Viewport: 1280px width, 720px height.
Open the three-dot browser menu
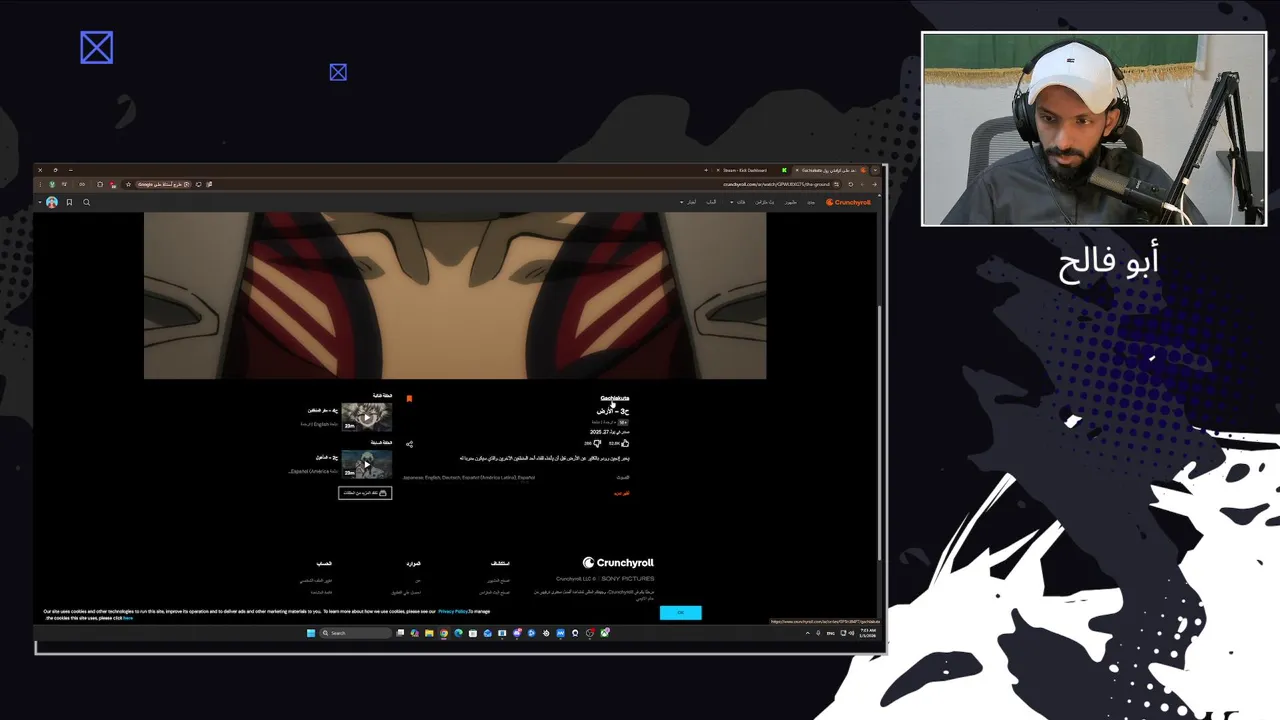coord(40,184)
